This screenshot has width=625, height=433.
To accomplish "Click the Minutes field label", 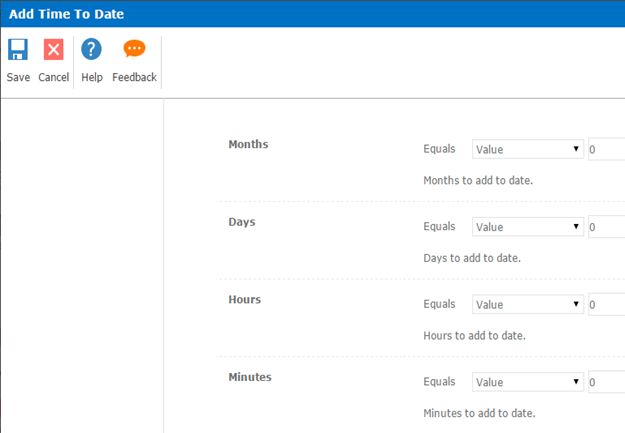I will (x=250, y=377).
